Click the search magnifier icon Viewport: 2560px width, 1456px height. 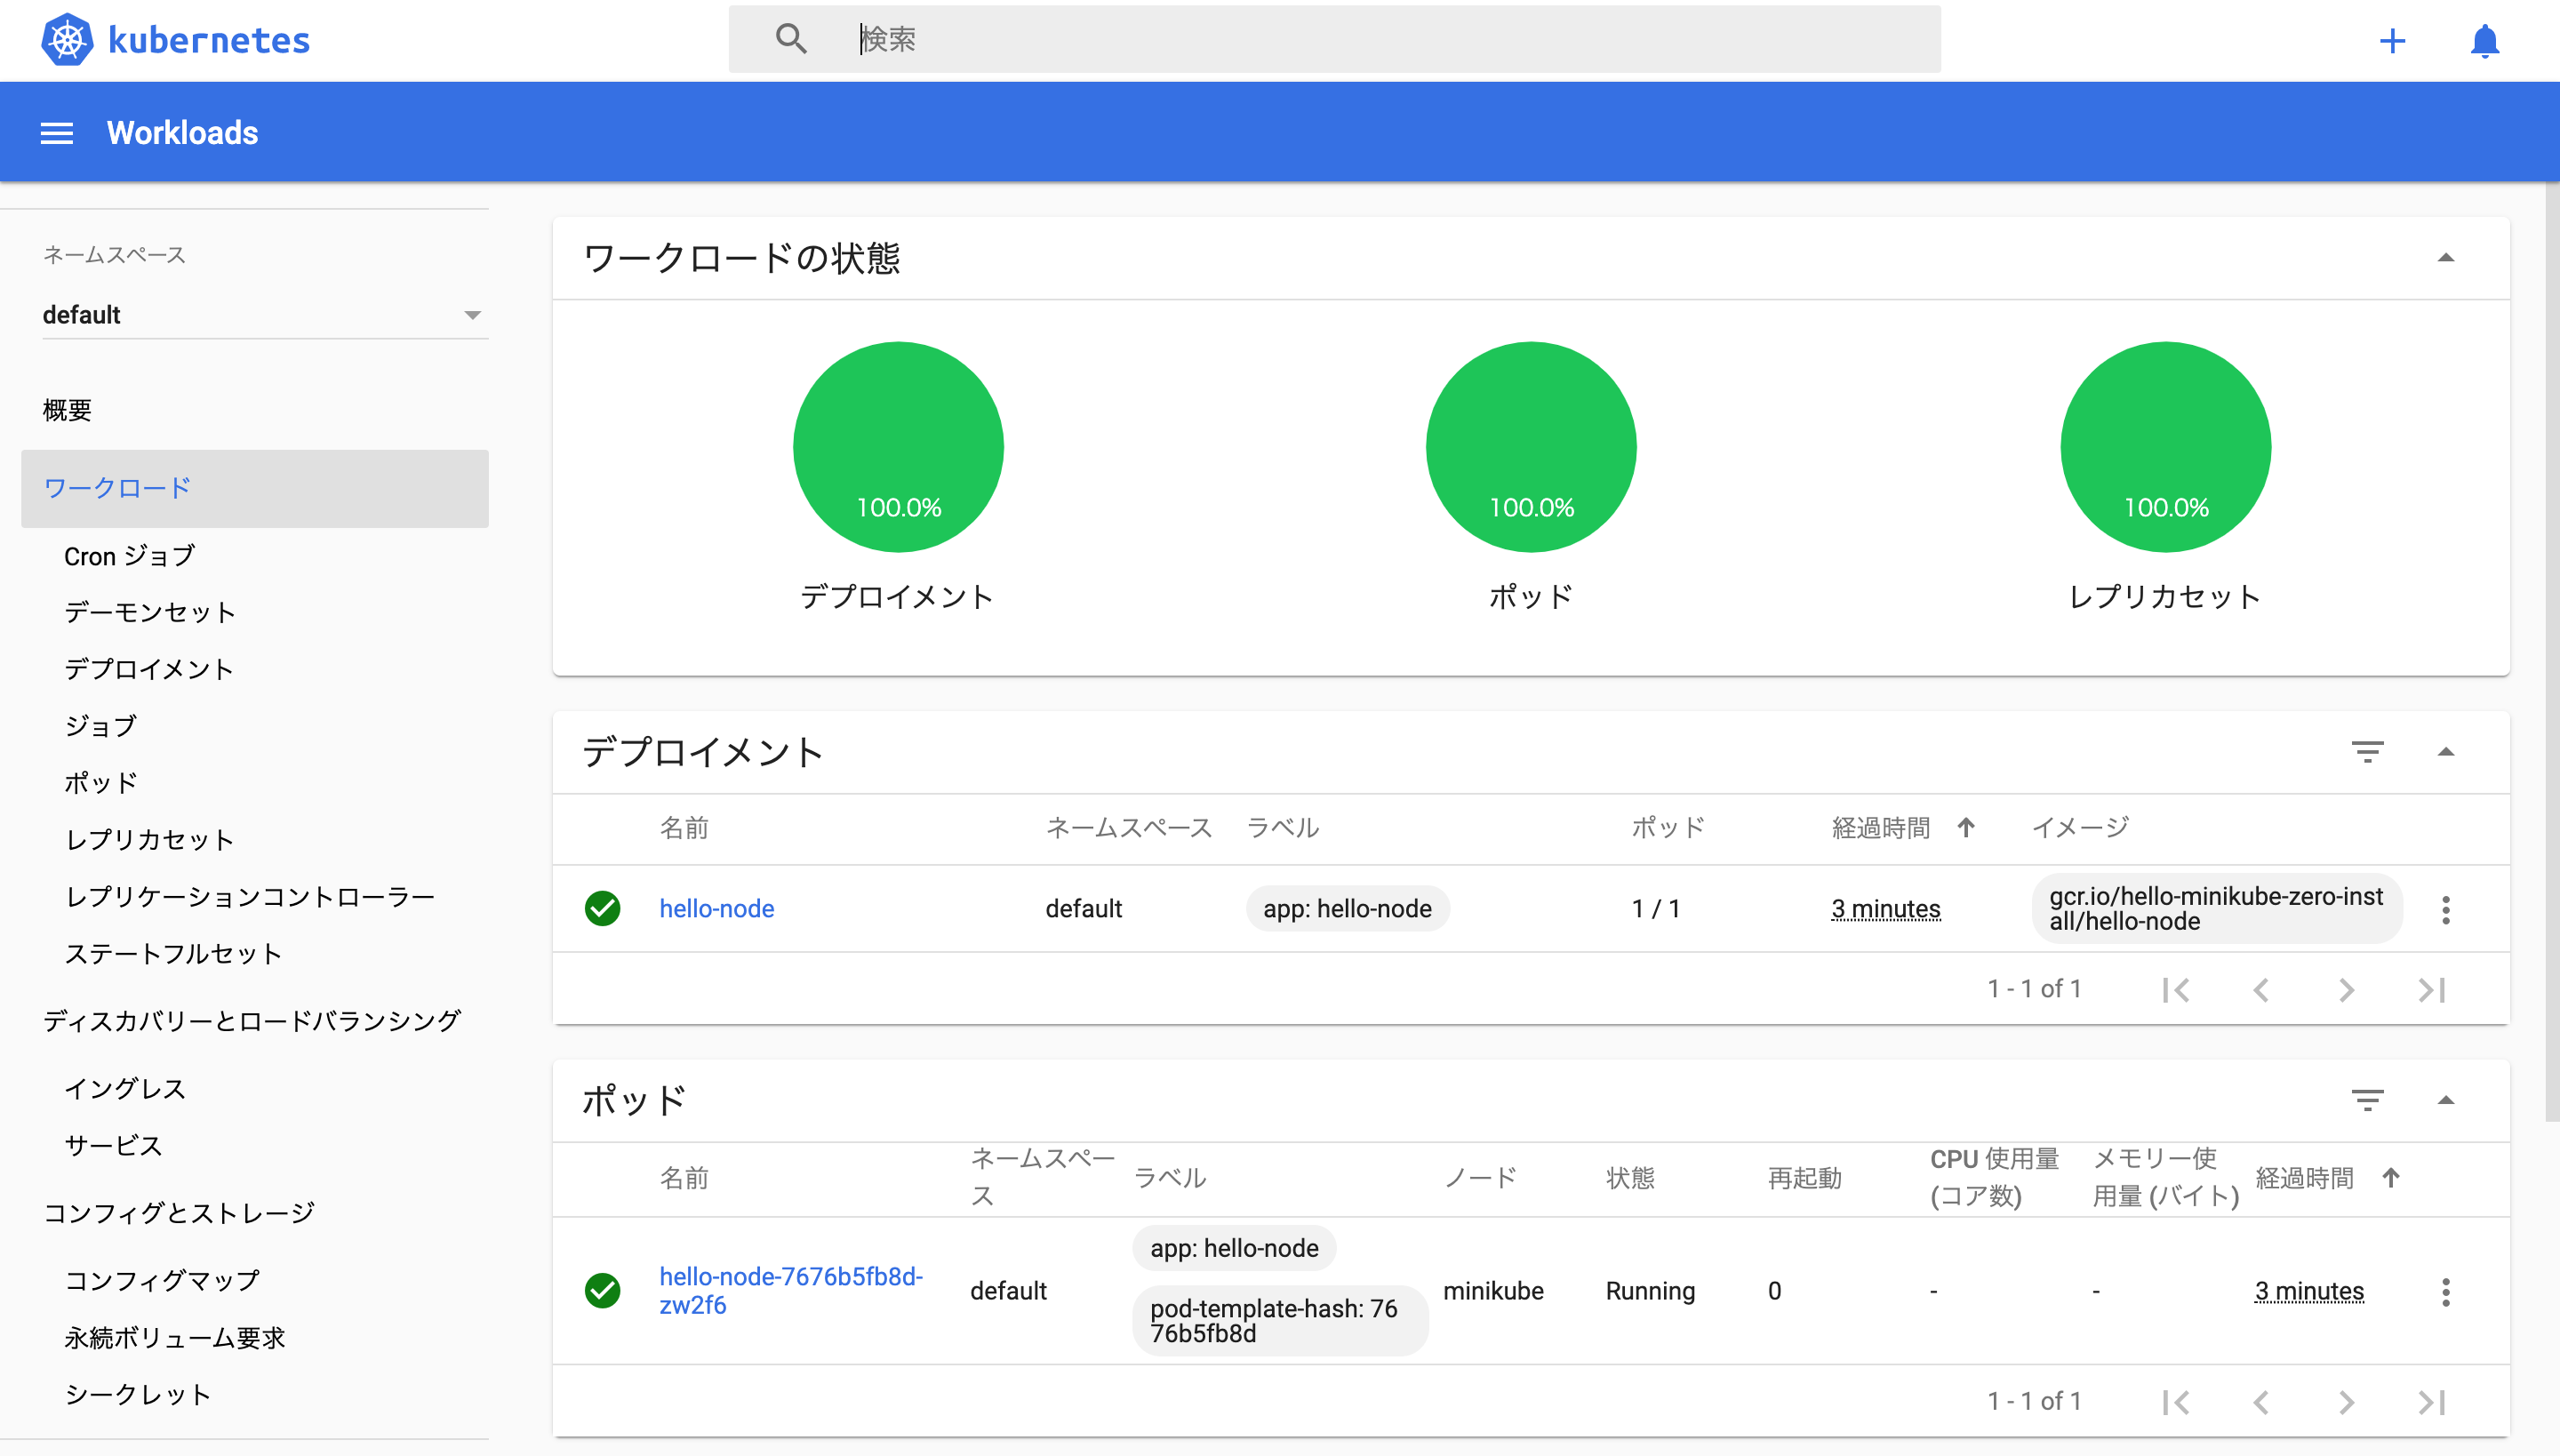791,39
